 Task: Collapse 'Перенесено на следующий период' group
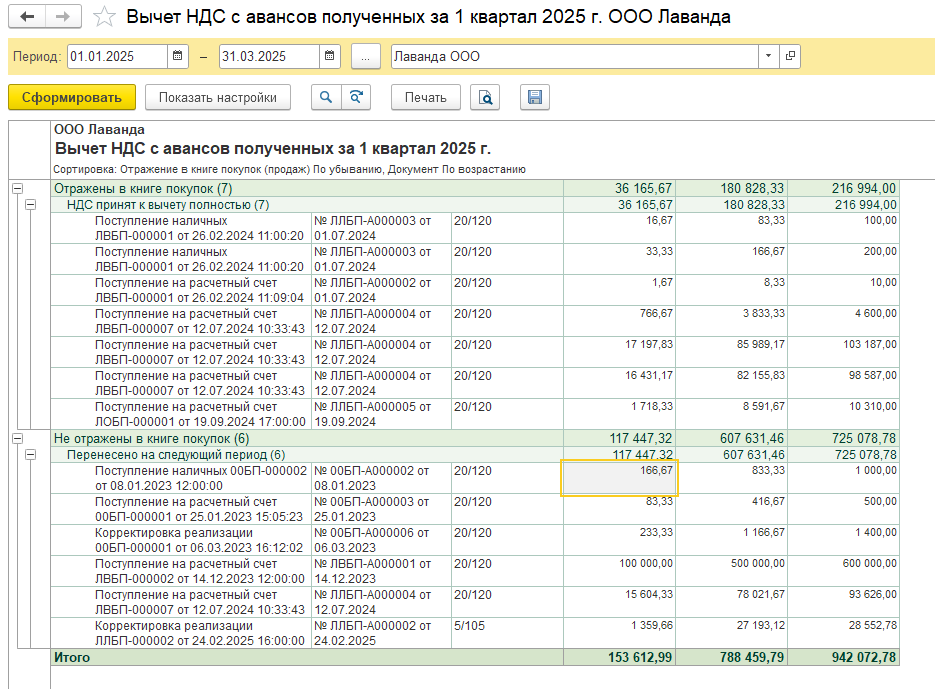[x=30, y=454]
